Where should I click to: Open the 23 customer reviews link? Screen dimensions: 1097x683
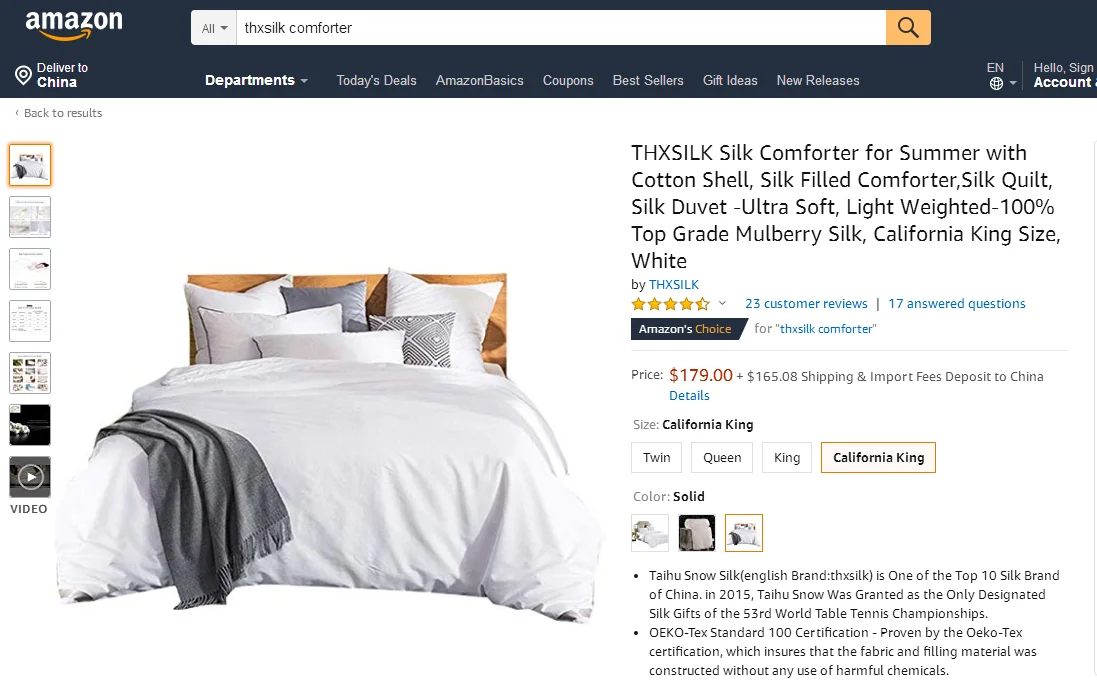tap(806, 304)
